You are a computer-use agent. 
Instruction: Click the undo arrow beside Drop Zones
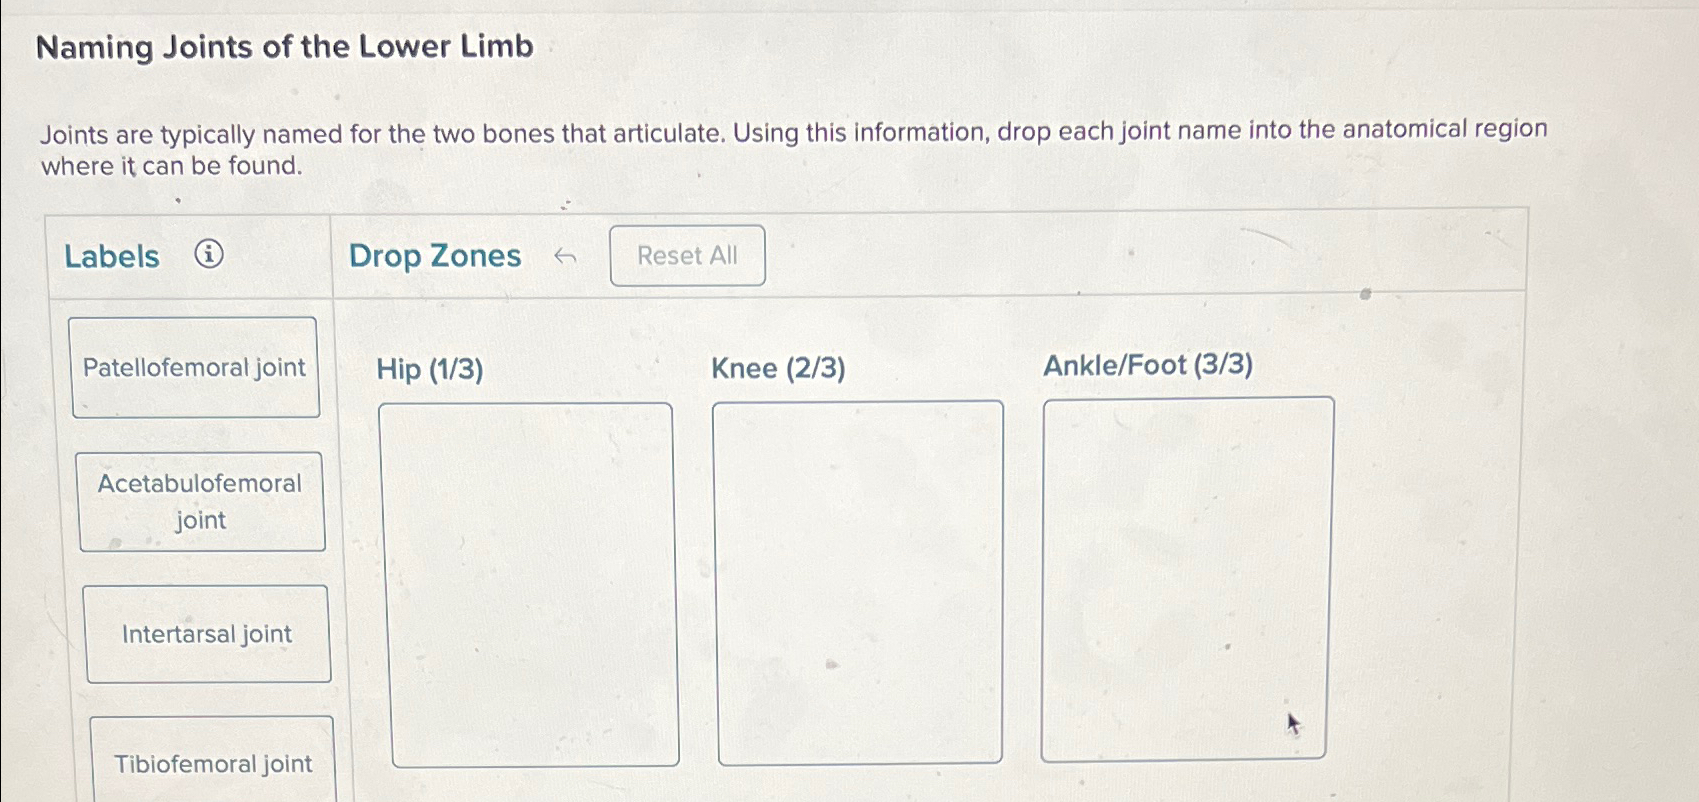point(565,257)
